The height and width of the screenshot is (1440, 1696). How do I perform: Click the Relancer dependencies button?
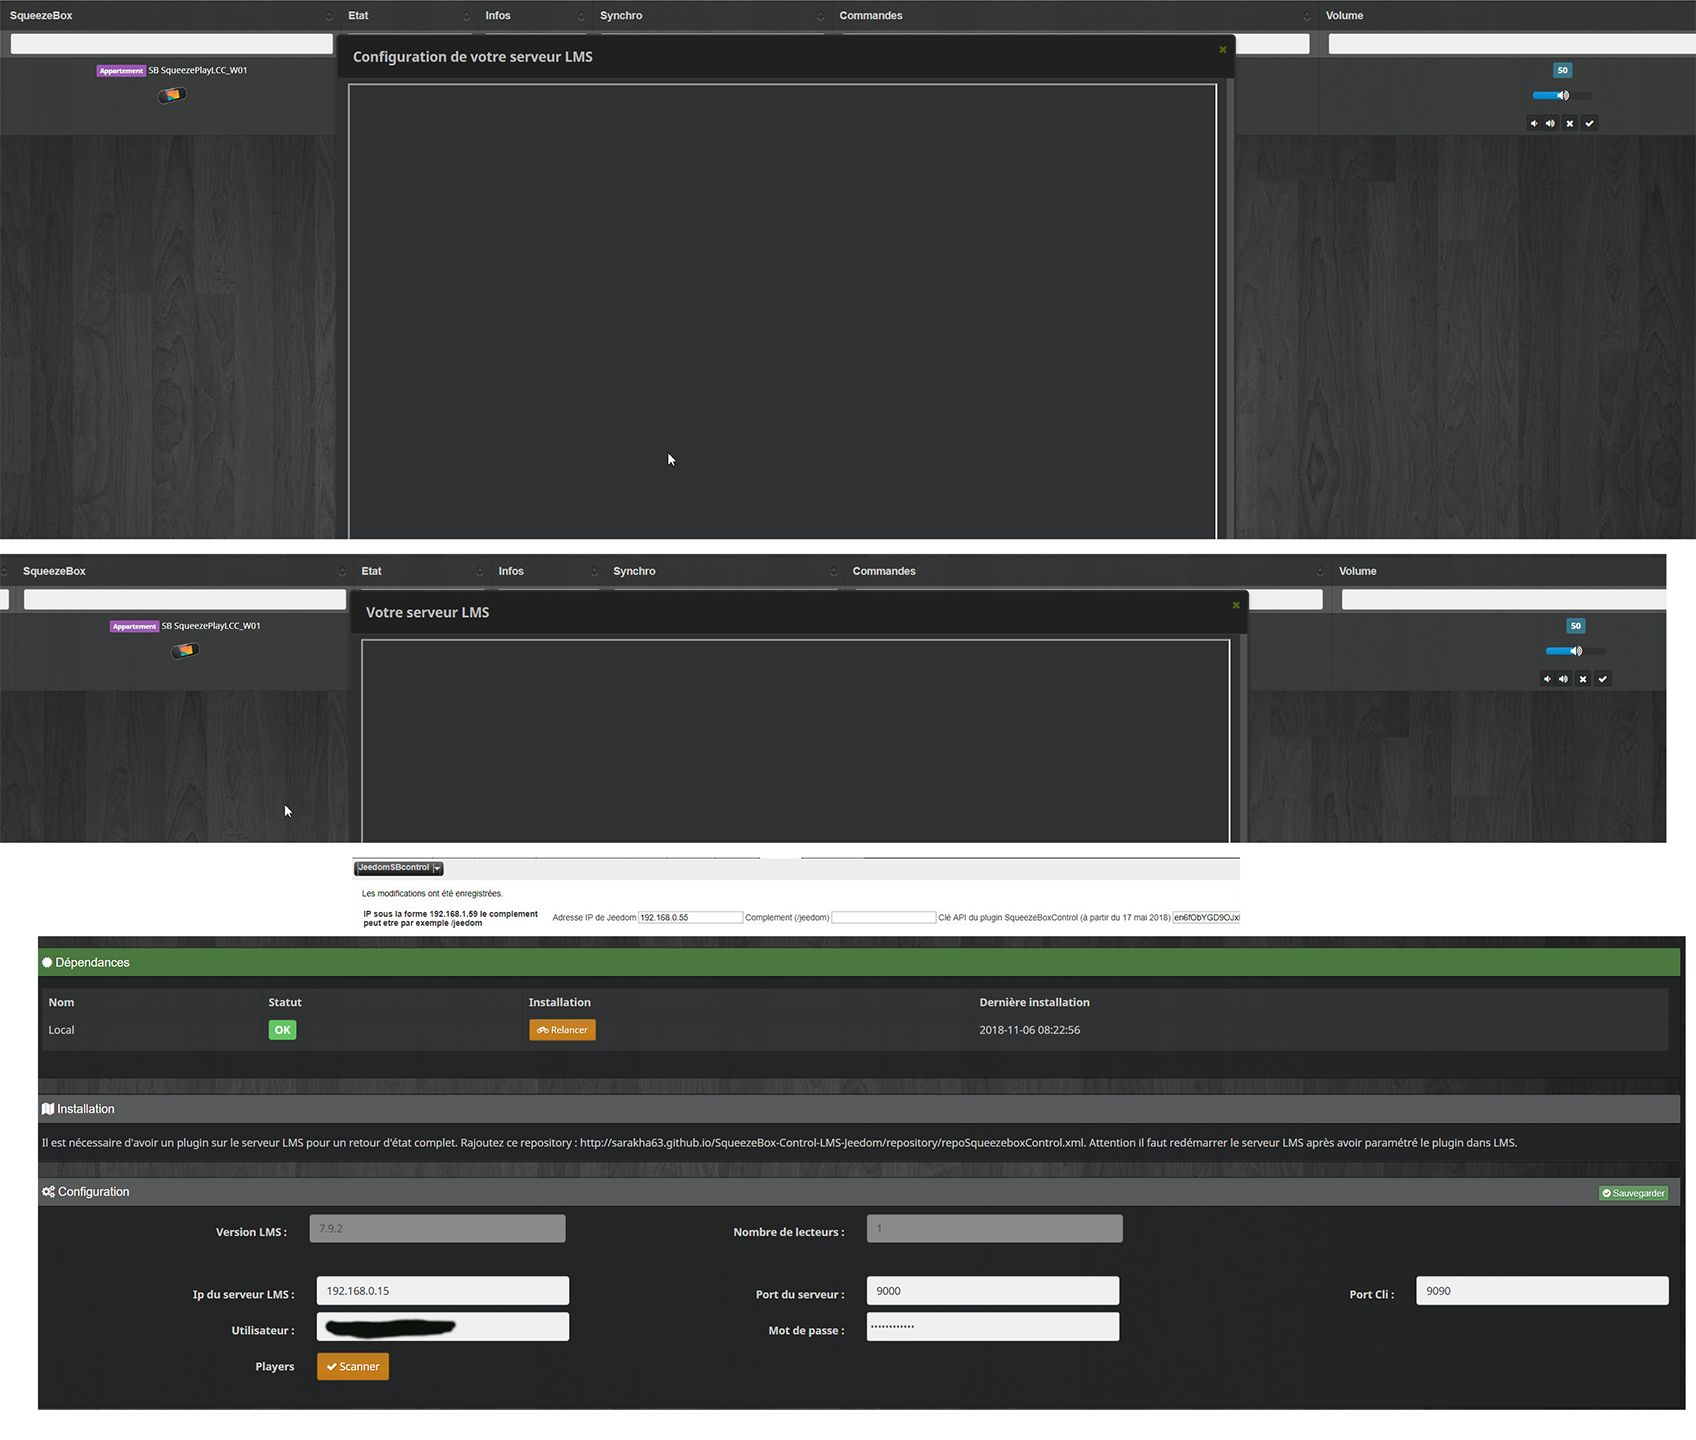(562, 1030)
